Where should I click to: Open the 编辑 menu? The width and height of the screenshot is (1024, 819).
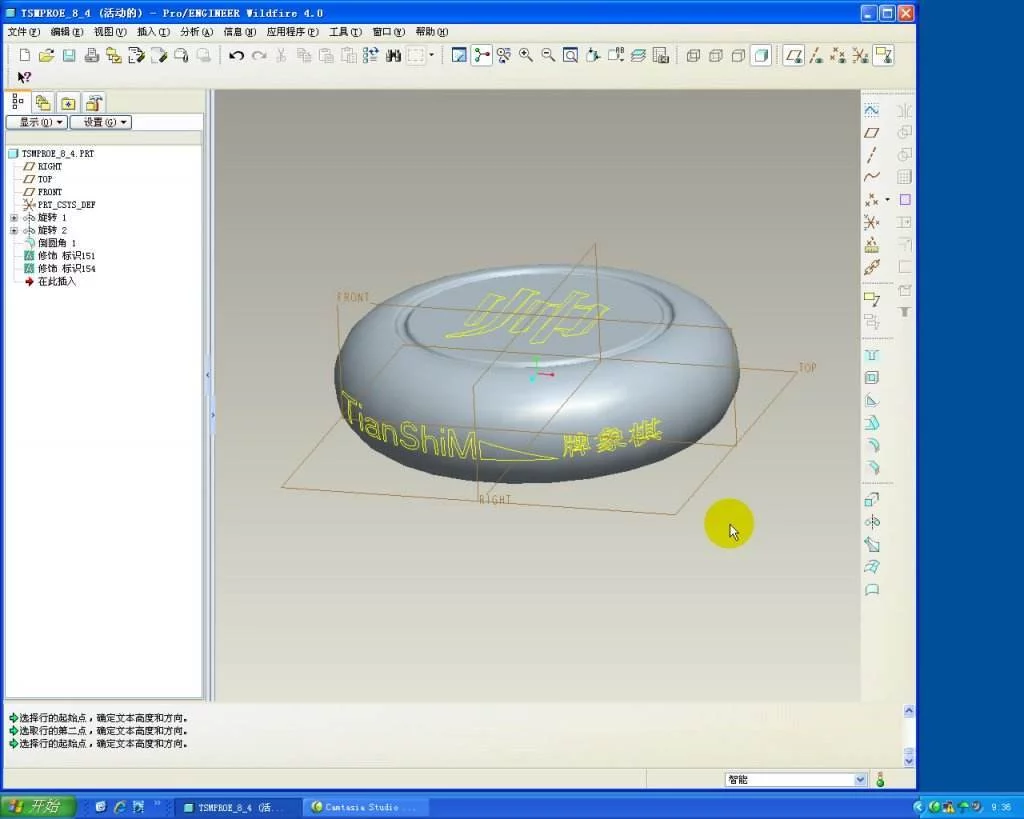pos(67,32)
